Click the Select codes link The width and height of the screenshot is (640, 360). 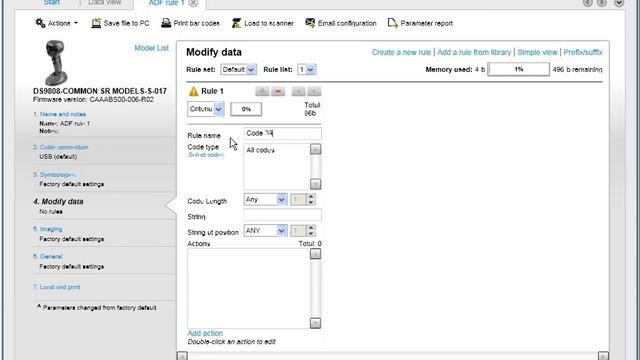[206, 155]
